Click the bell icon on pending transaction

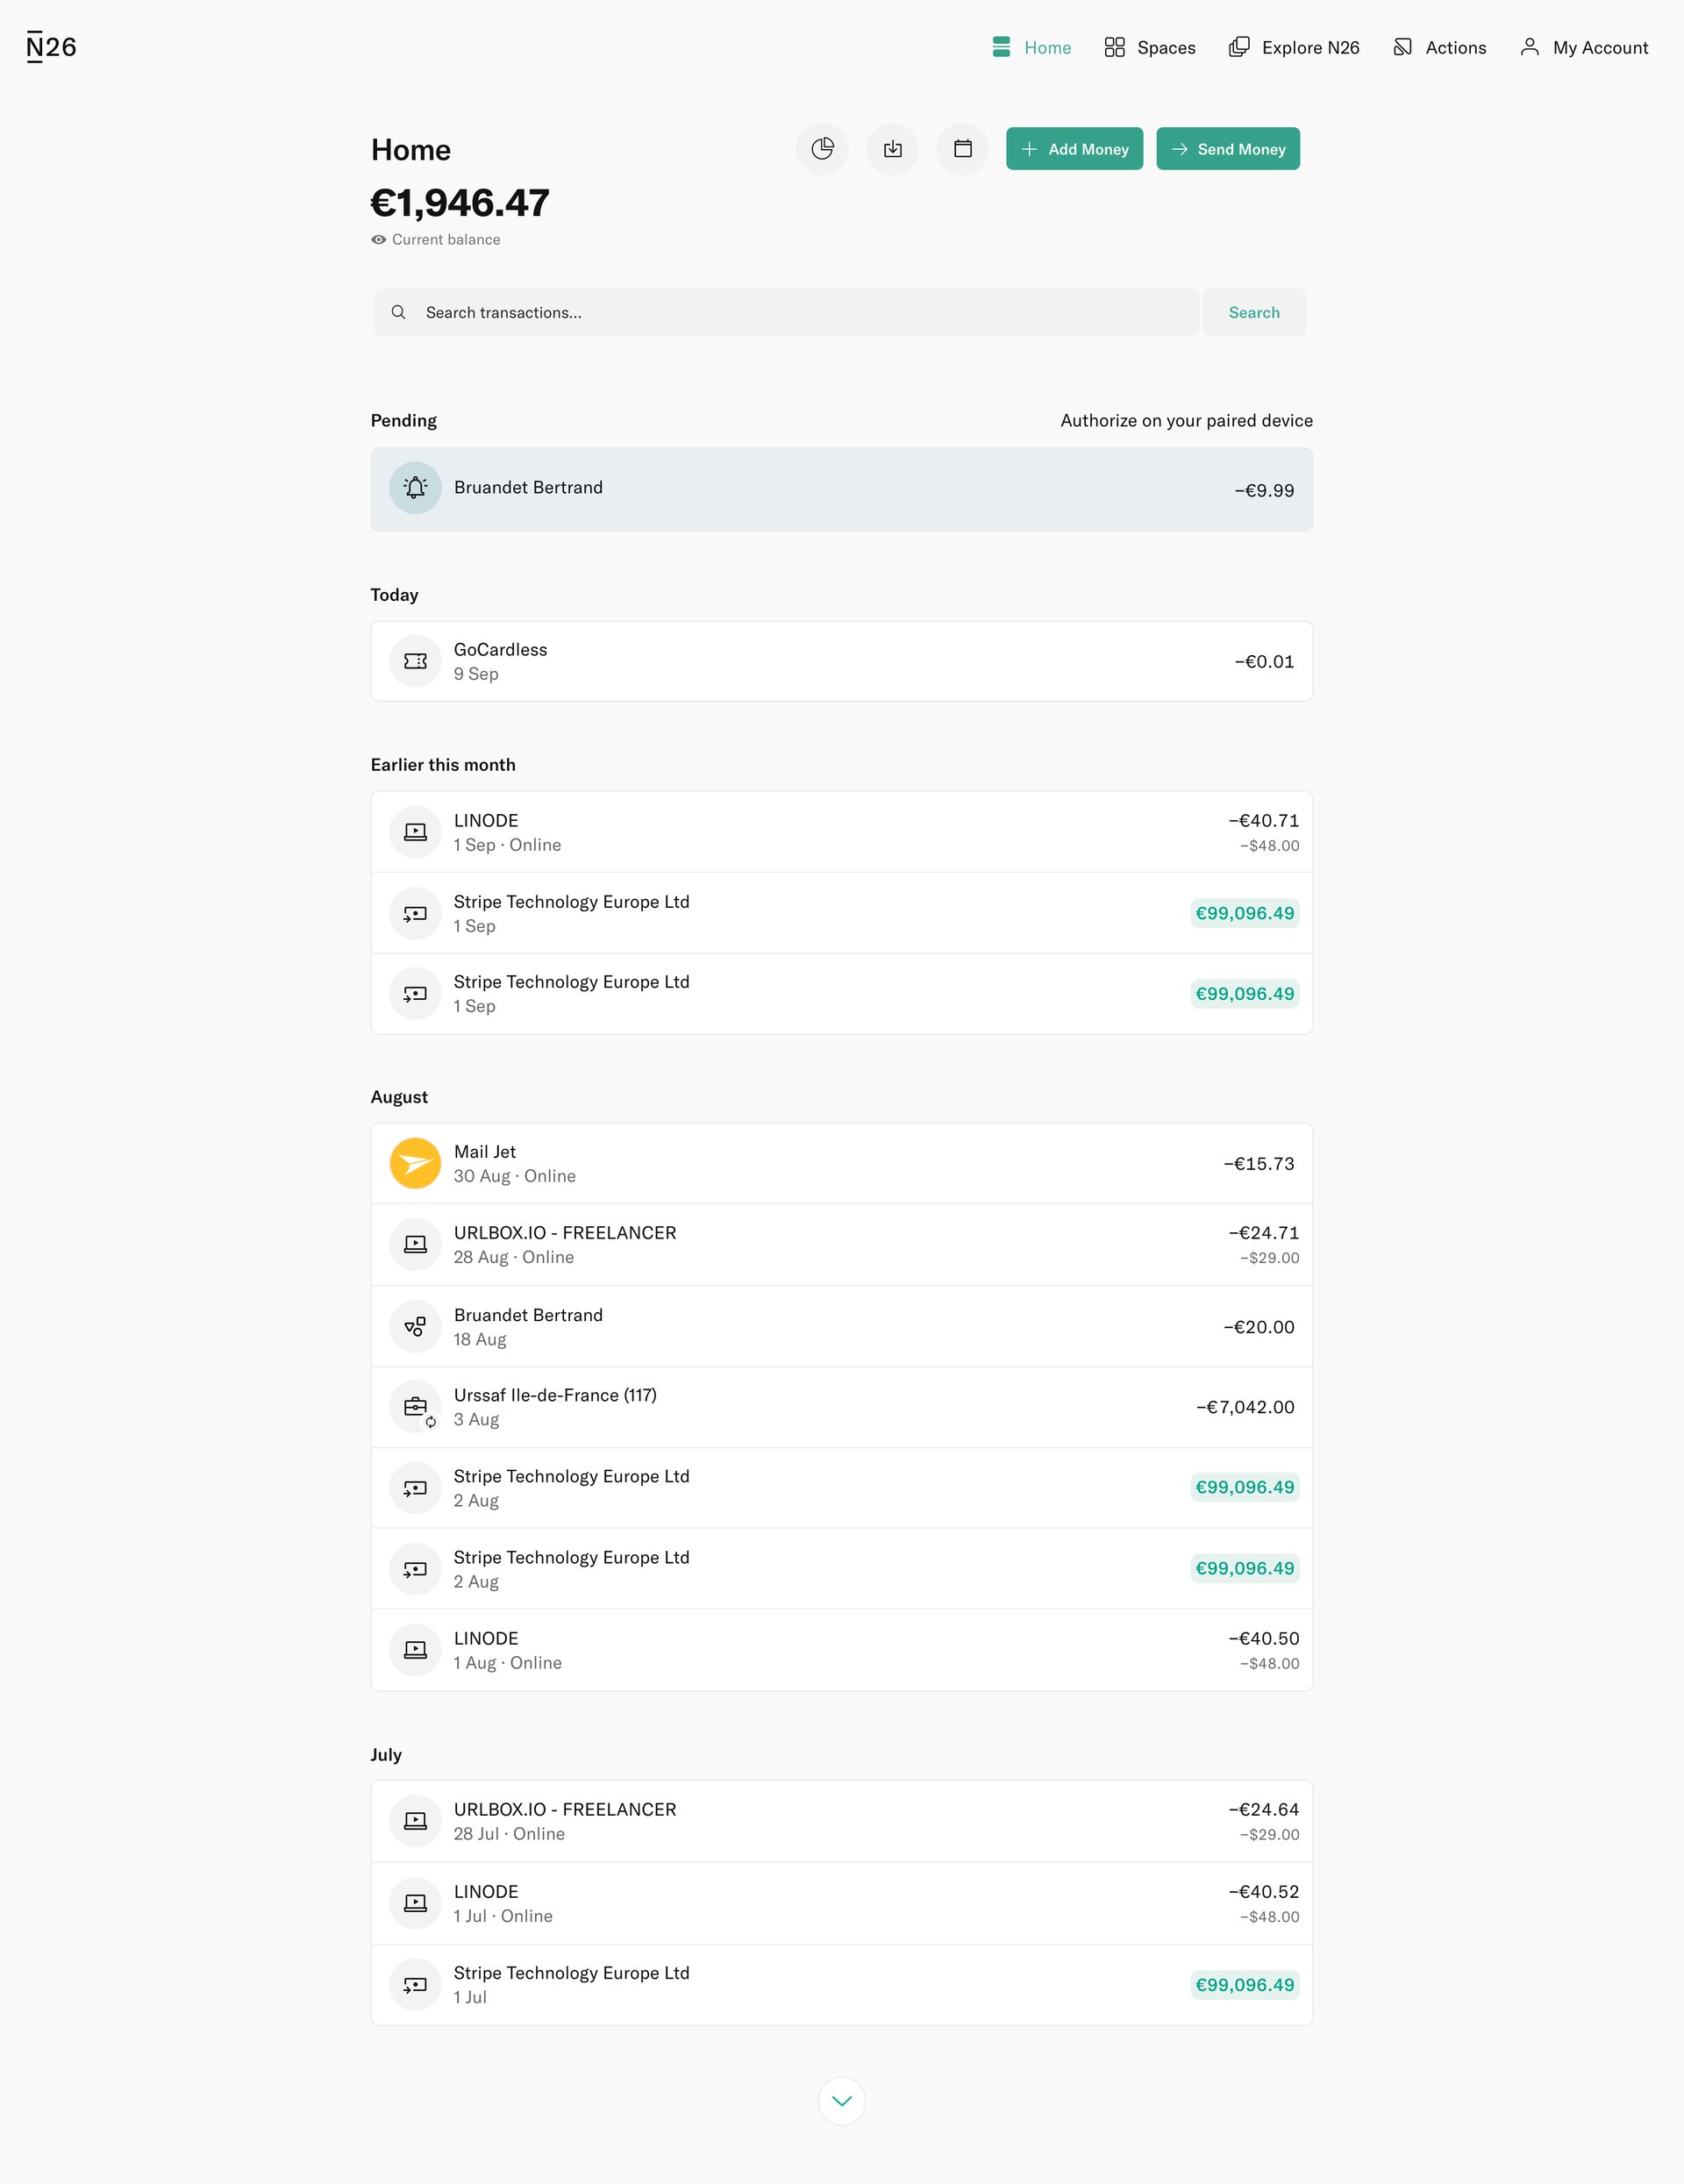[x=414, y=487]
